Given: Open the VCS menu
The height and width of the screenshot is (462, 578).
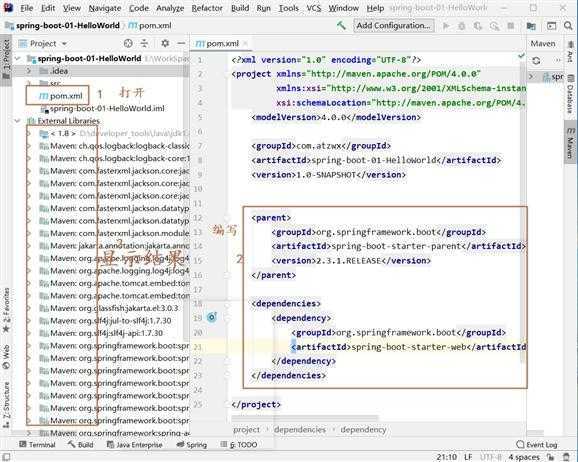Looking at the screenshot, I should pyautogui.click(x=314, y=8).
